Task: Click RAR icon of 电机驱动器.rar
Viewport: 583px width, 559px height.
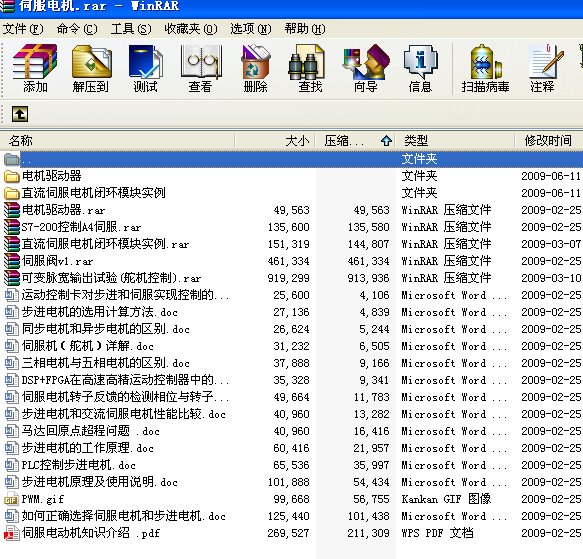Action: pos(12,210)
